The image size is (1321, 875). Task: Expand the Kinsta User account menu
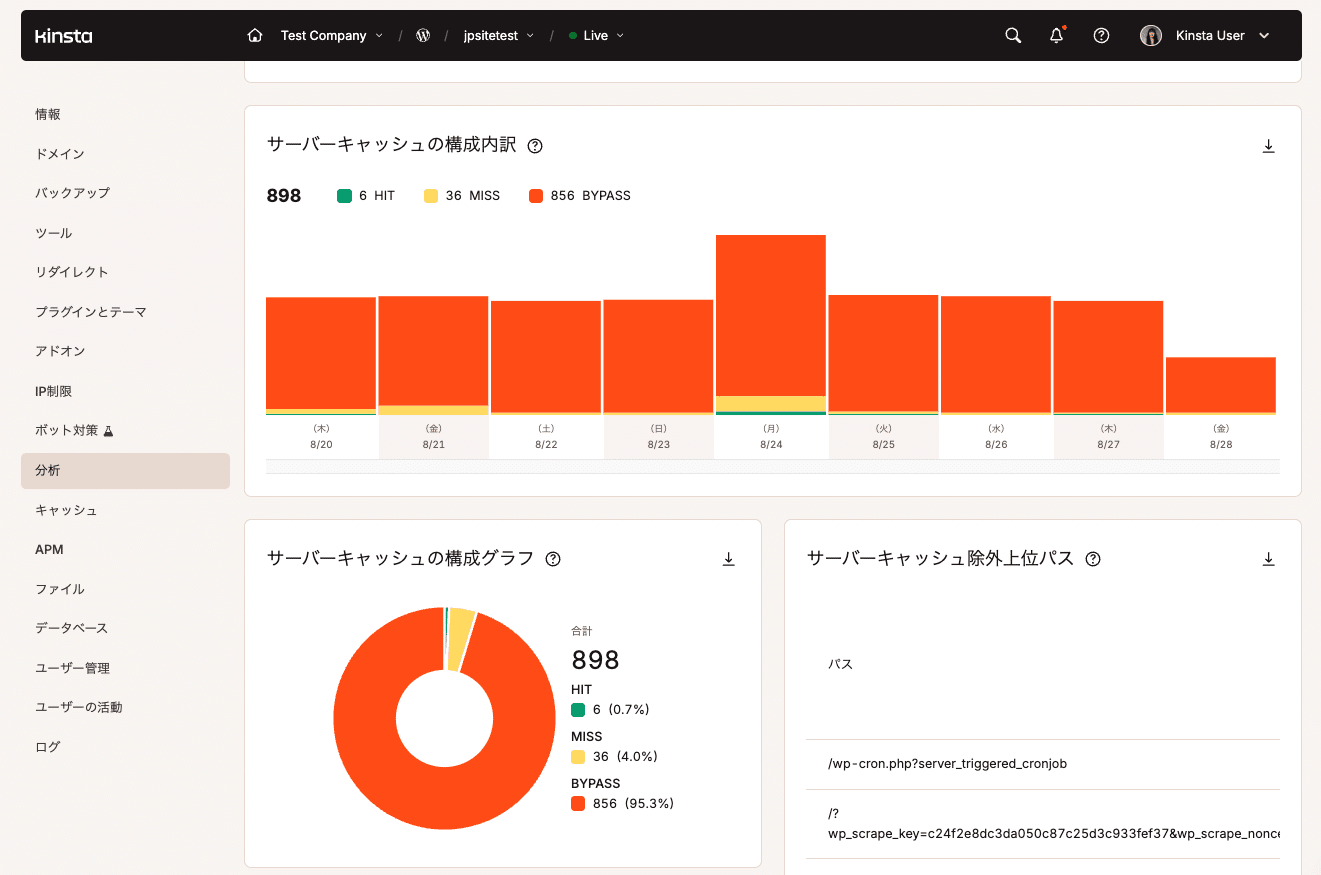click(x=1264, y=35)
